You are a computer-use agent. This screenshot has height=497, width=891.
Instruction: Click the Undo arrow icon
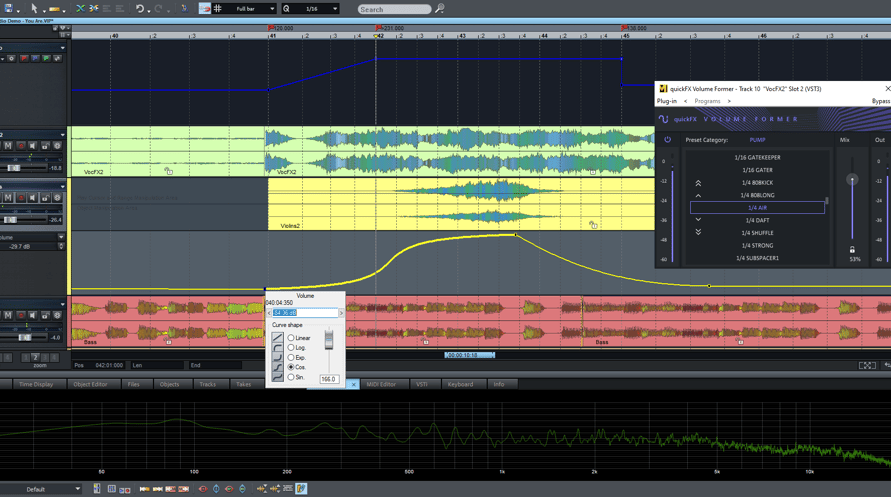click(x=140, y=9)
